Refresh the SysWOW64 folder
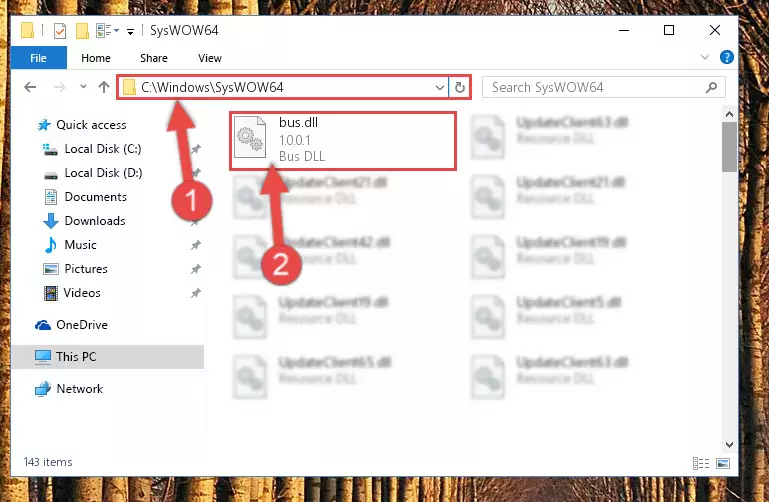The width and height of the screenshot is (769, 502). tap(460, 87)
